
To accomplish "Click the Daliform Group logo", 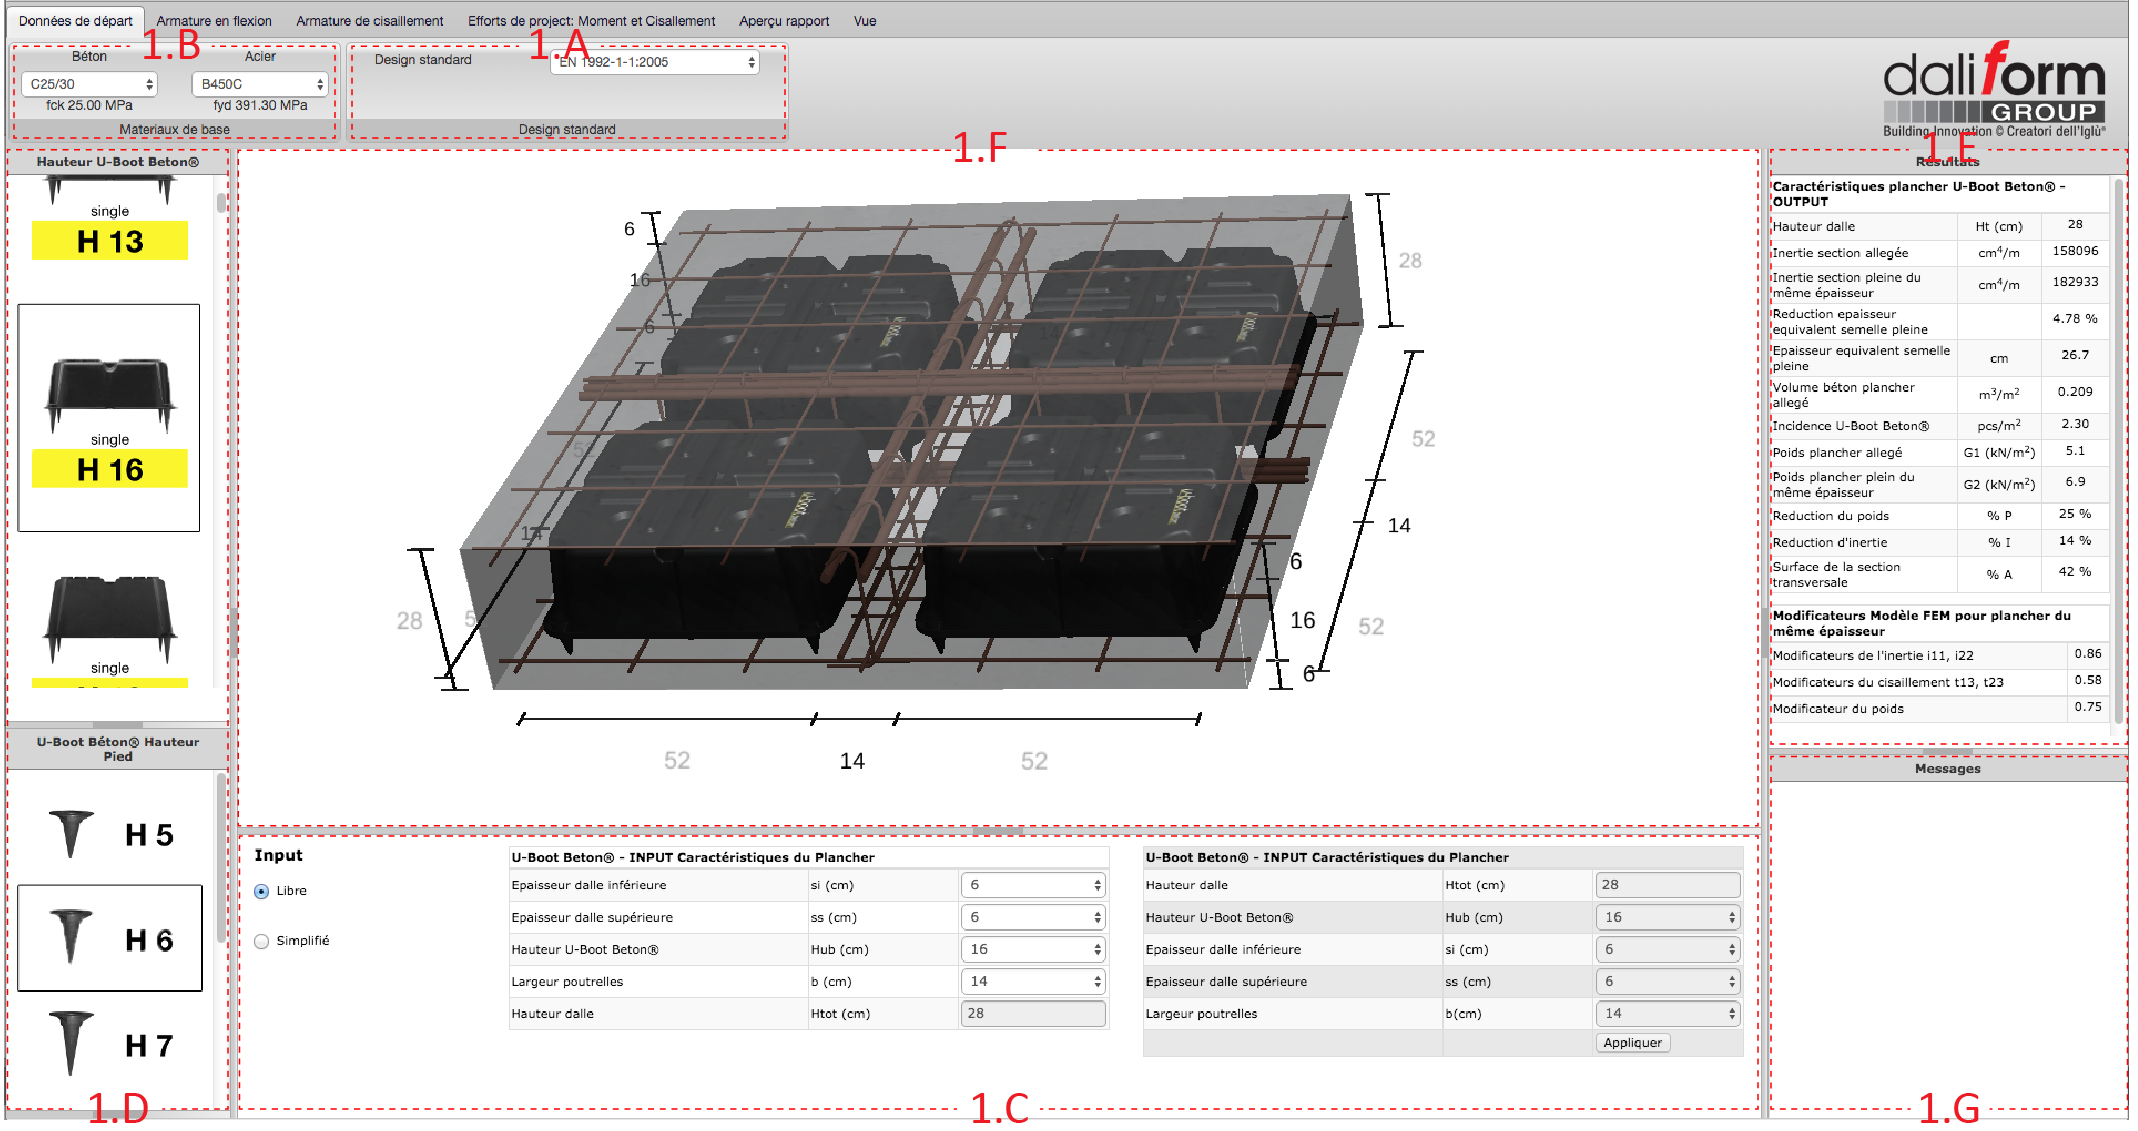I will (1994, 88).
